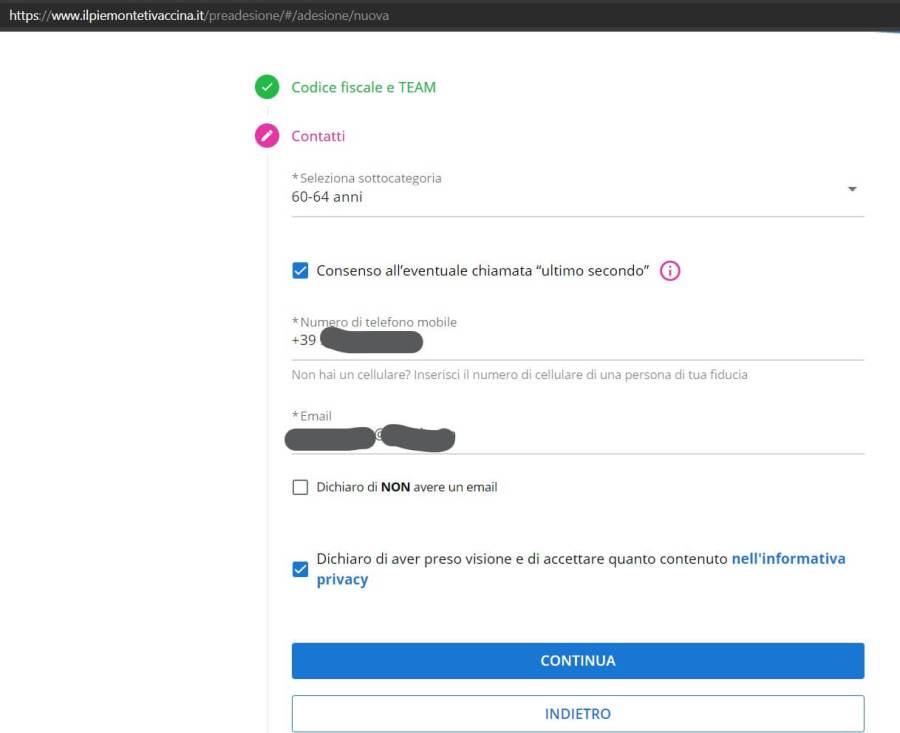Click the browser address bar URL
The image size is (900, 733).
(199, 16)
